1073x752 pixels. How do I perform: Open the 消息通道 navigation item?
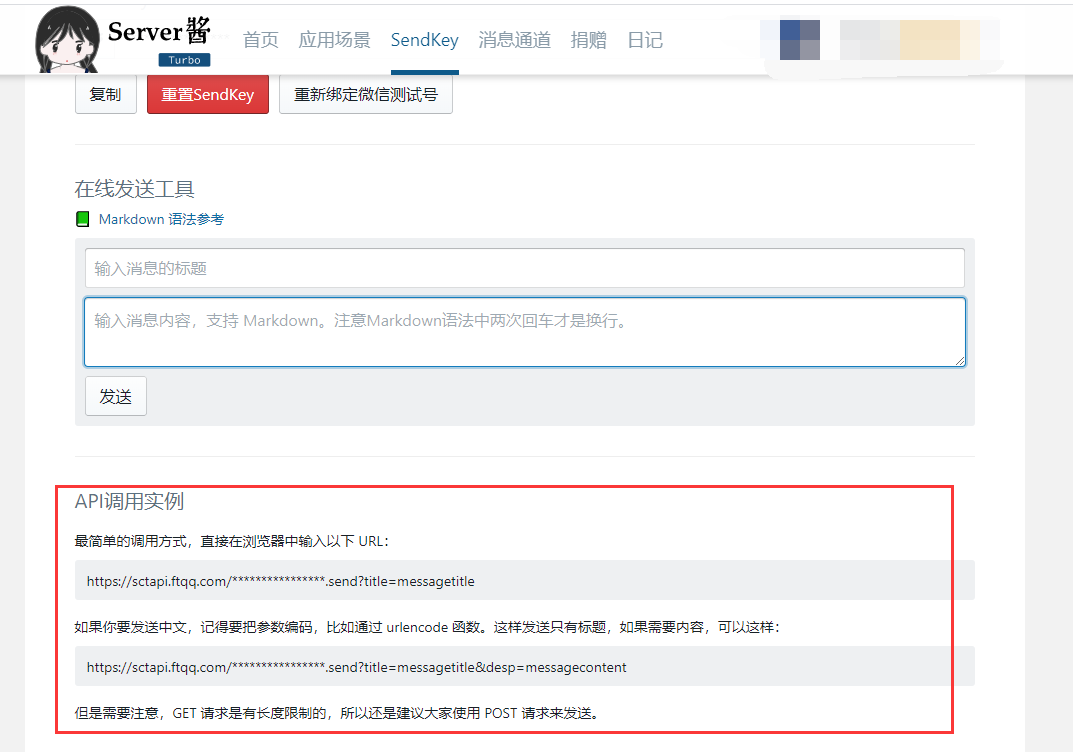click(515, 40)
